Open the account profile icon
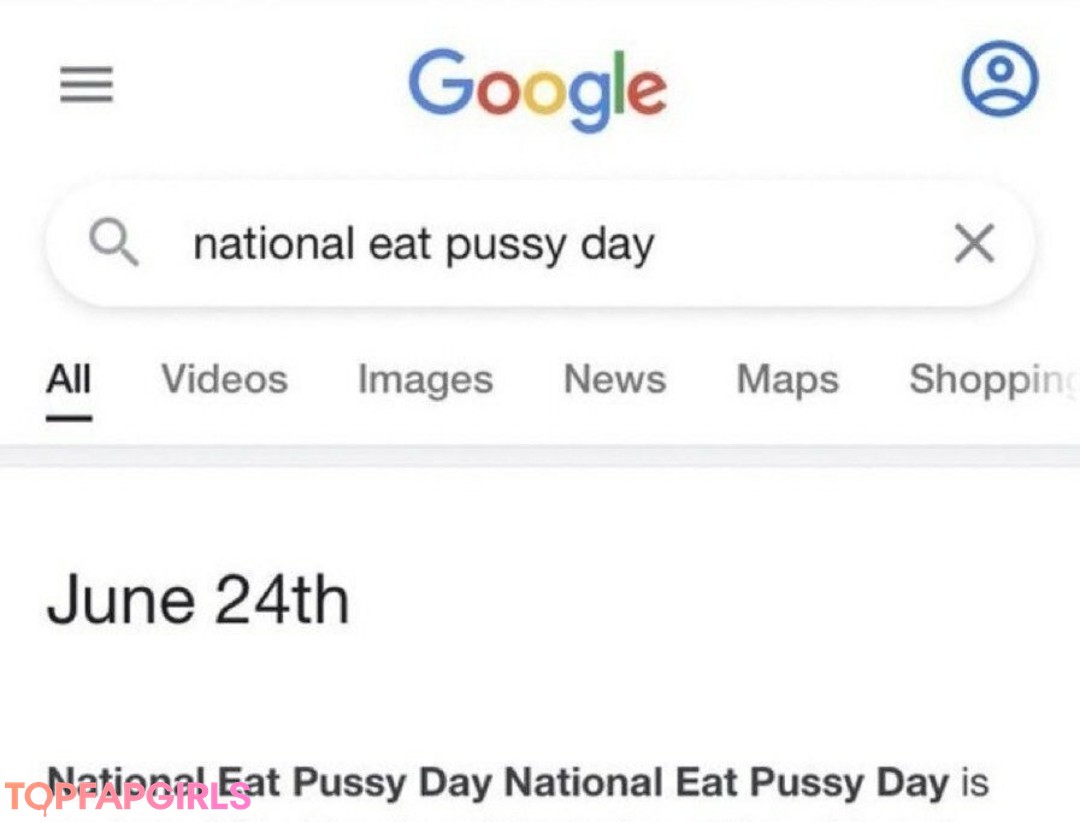The width and height of the screenshot is (1080, 822). click(x=999, y=79)
